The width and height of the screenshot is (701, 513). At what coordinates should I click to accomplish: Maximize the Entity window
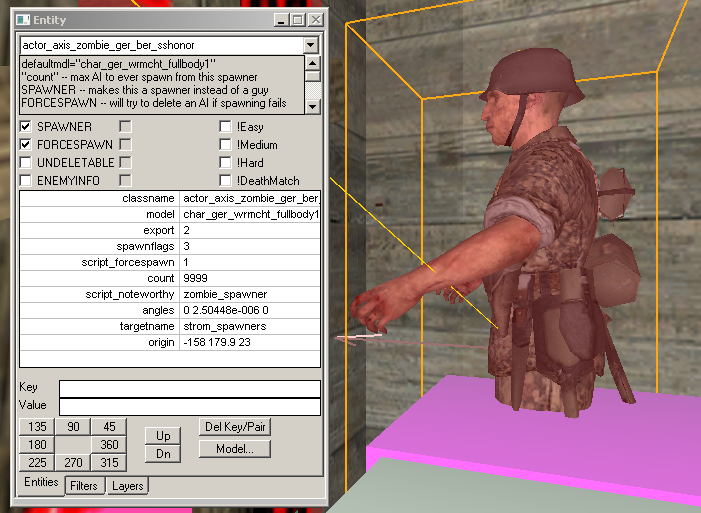click(298, 20)
